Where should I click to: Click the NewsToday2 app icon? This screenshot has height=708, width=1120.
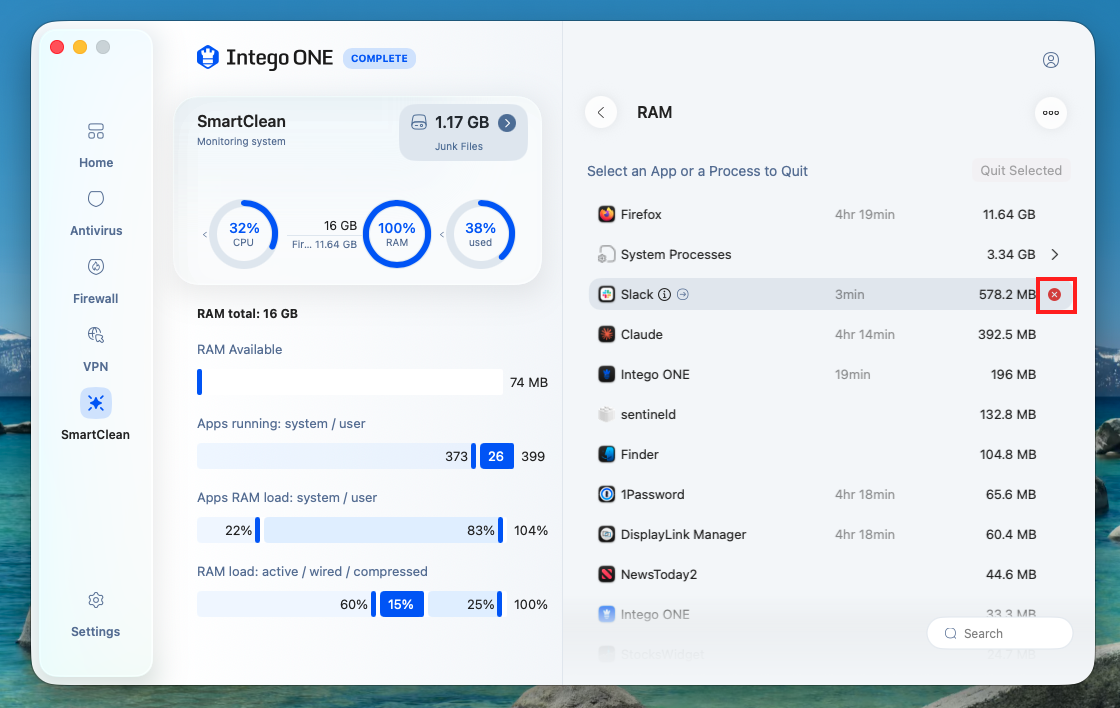click(x=606, y=574)
